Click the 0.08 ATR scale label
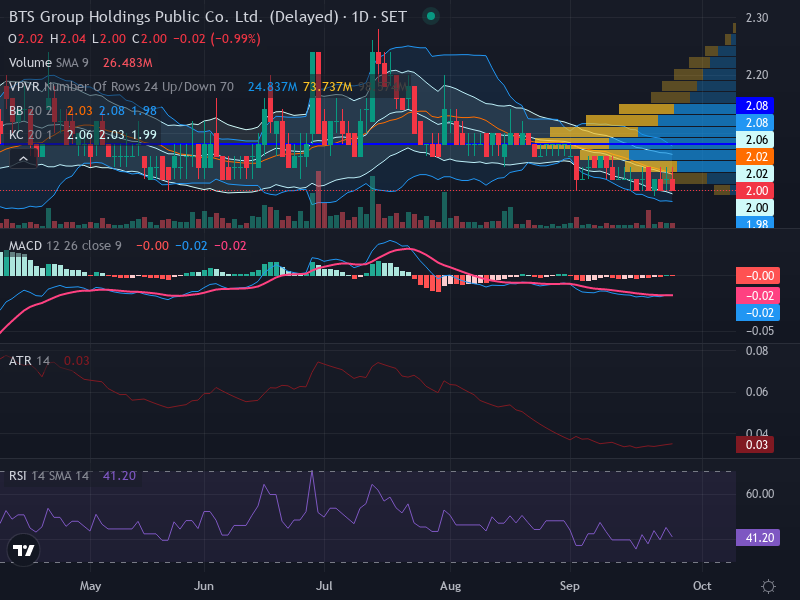This screenshot has width=800, height=600. [757, 351]
